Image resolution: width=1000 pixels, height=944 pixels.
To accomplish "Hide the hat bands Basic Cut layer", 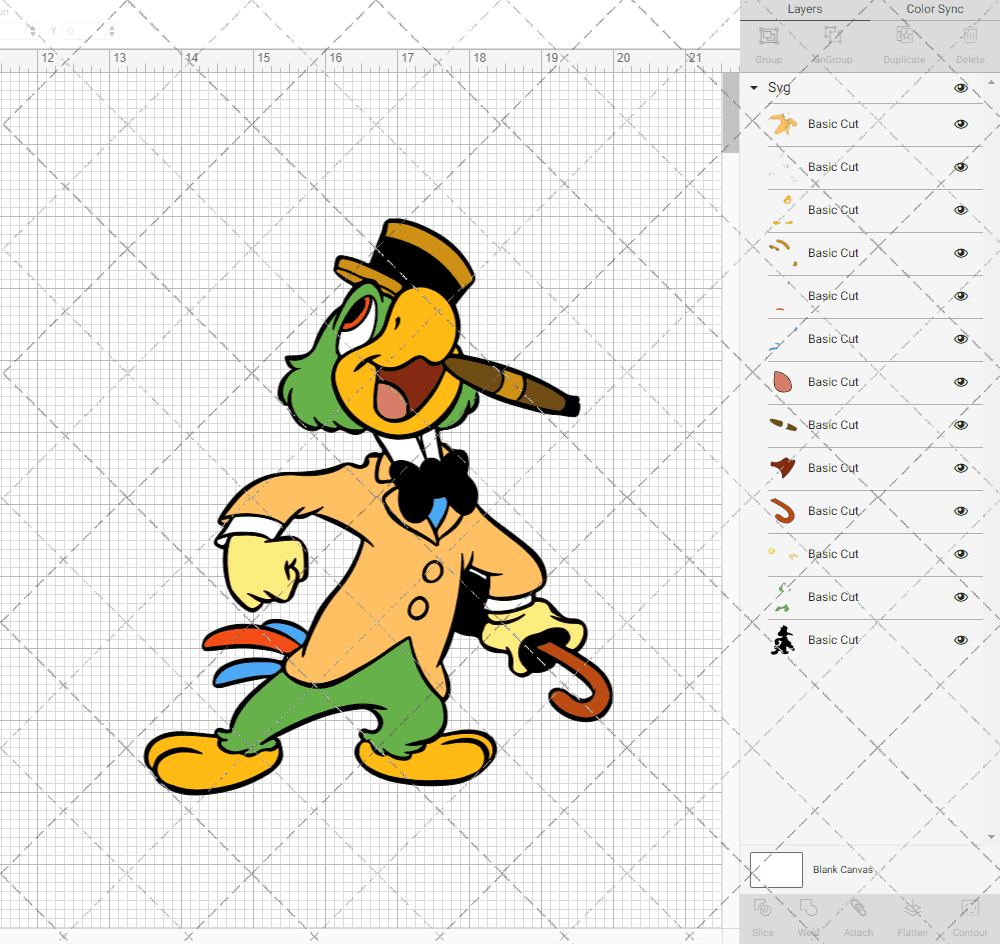I will 960,253.
